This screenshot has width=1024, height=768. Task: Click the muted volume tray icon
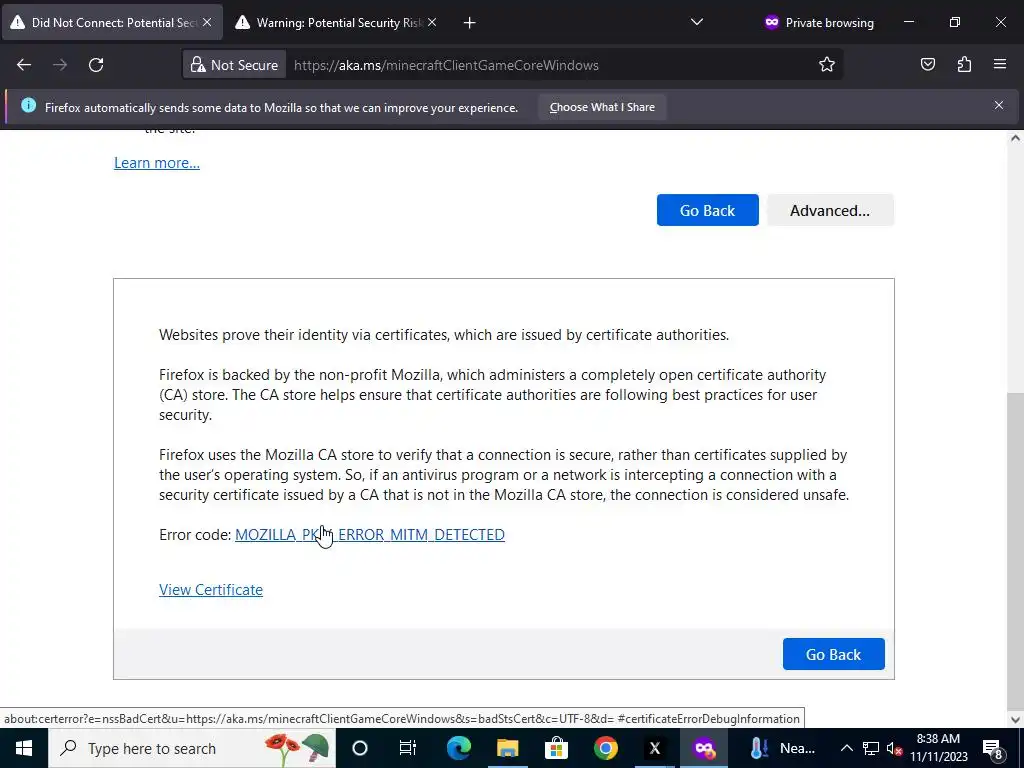pyautogui.click(x=894, y=748)
